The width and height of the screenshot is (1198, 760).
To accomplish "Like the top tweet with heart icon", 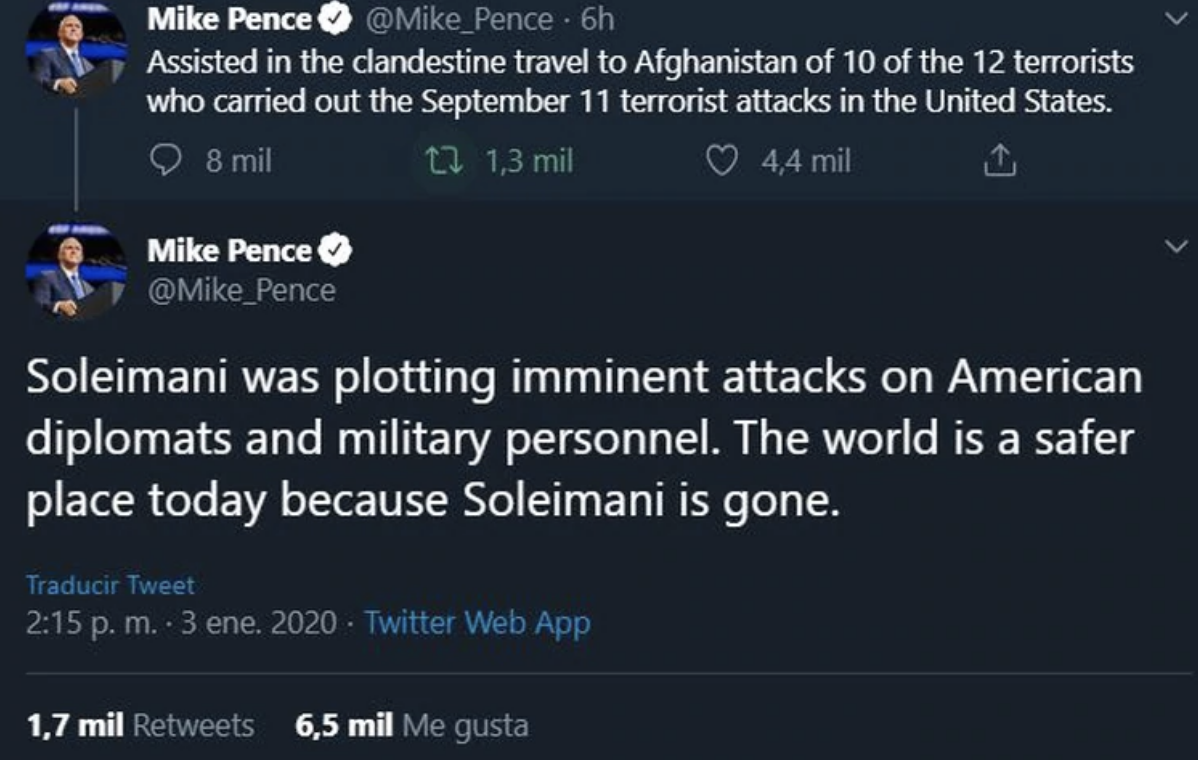I will (x=722, y=161).
